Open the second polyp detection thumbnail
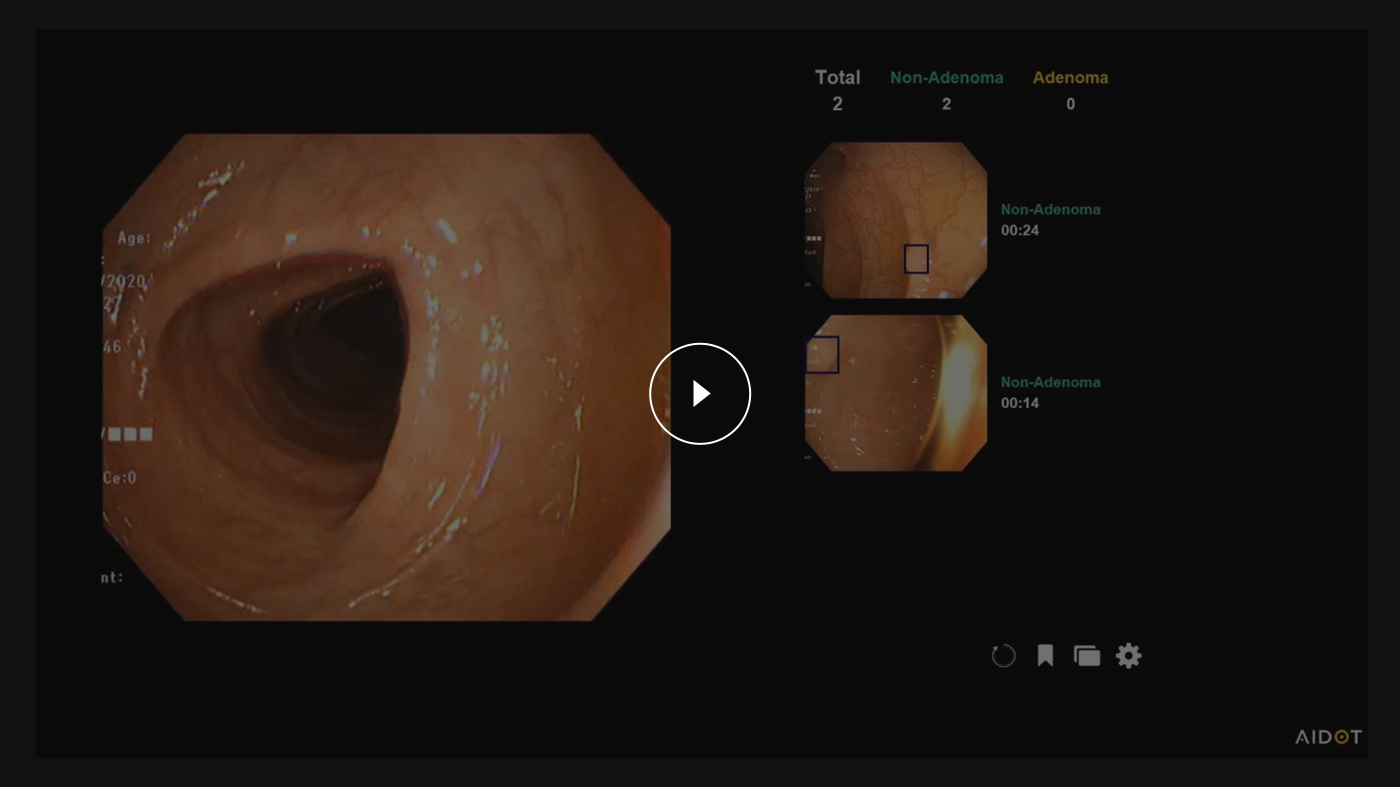1400x787 pixels. [x=895, y=393]
